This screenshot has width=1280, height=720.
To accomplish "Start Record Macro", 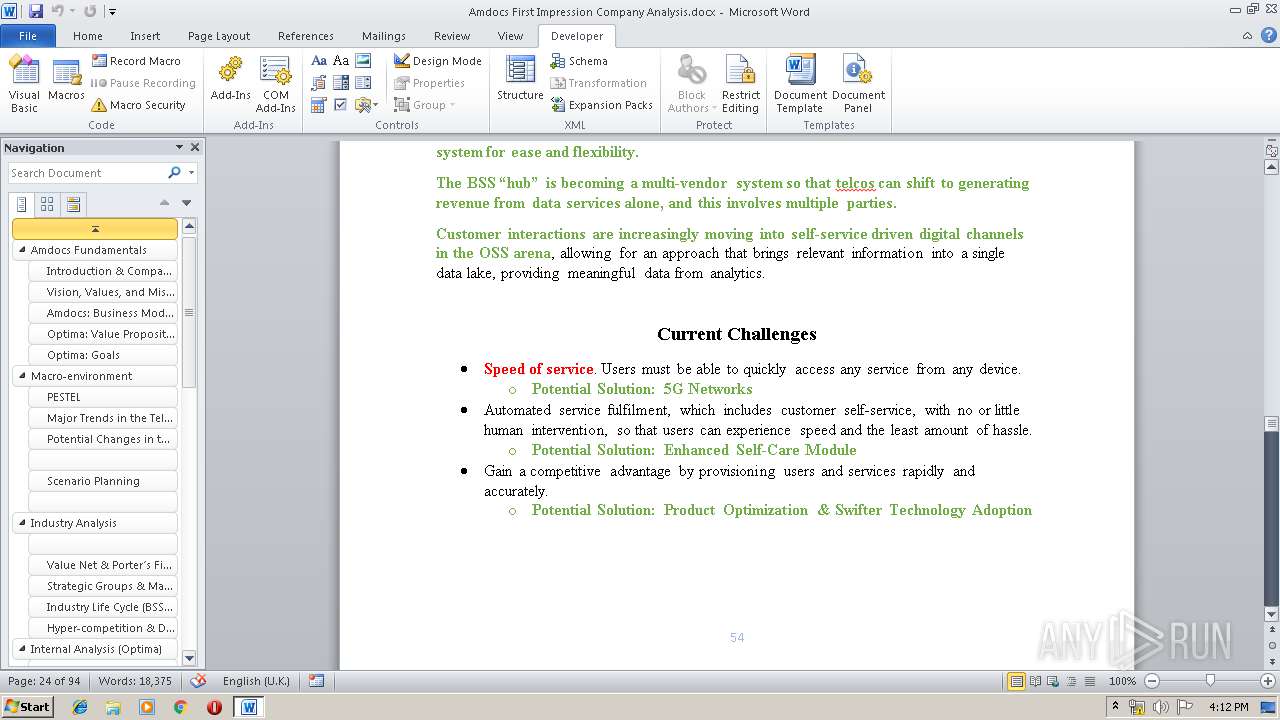I will tap(136, 61).
